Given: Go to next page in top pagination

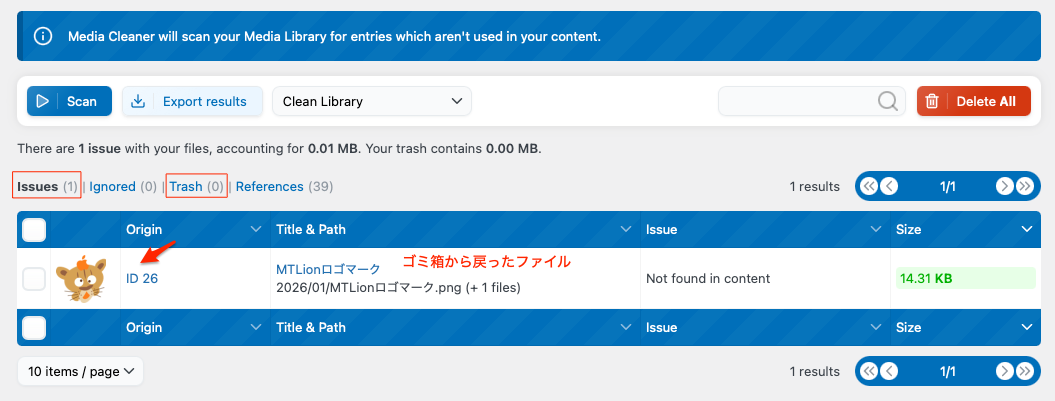Looking at the screenshot, I should pyautogui.click(x=1005, y=186).
